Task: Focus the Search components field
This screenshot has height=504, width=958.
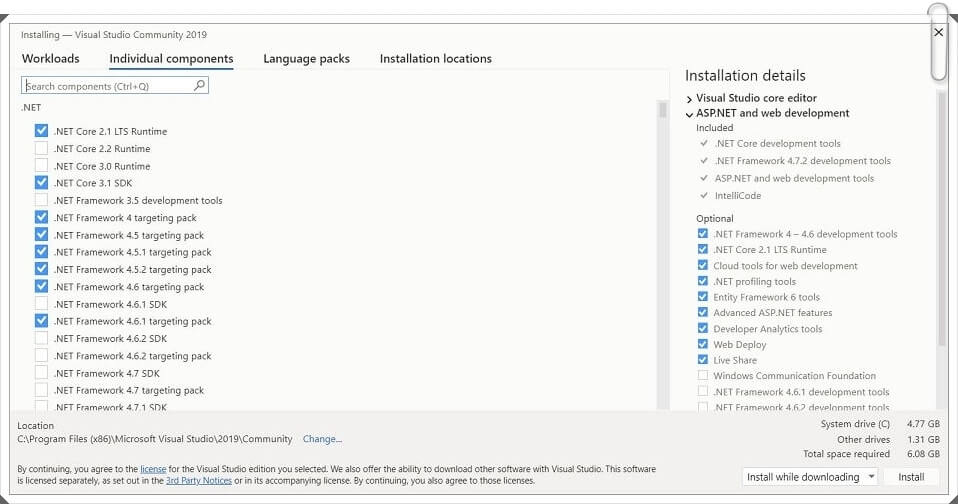Action: tap(115, 86)
